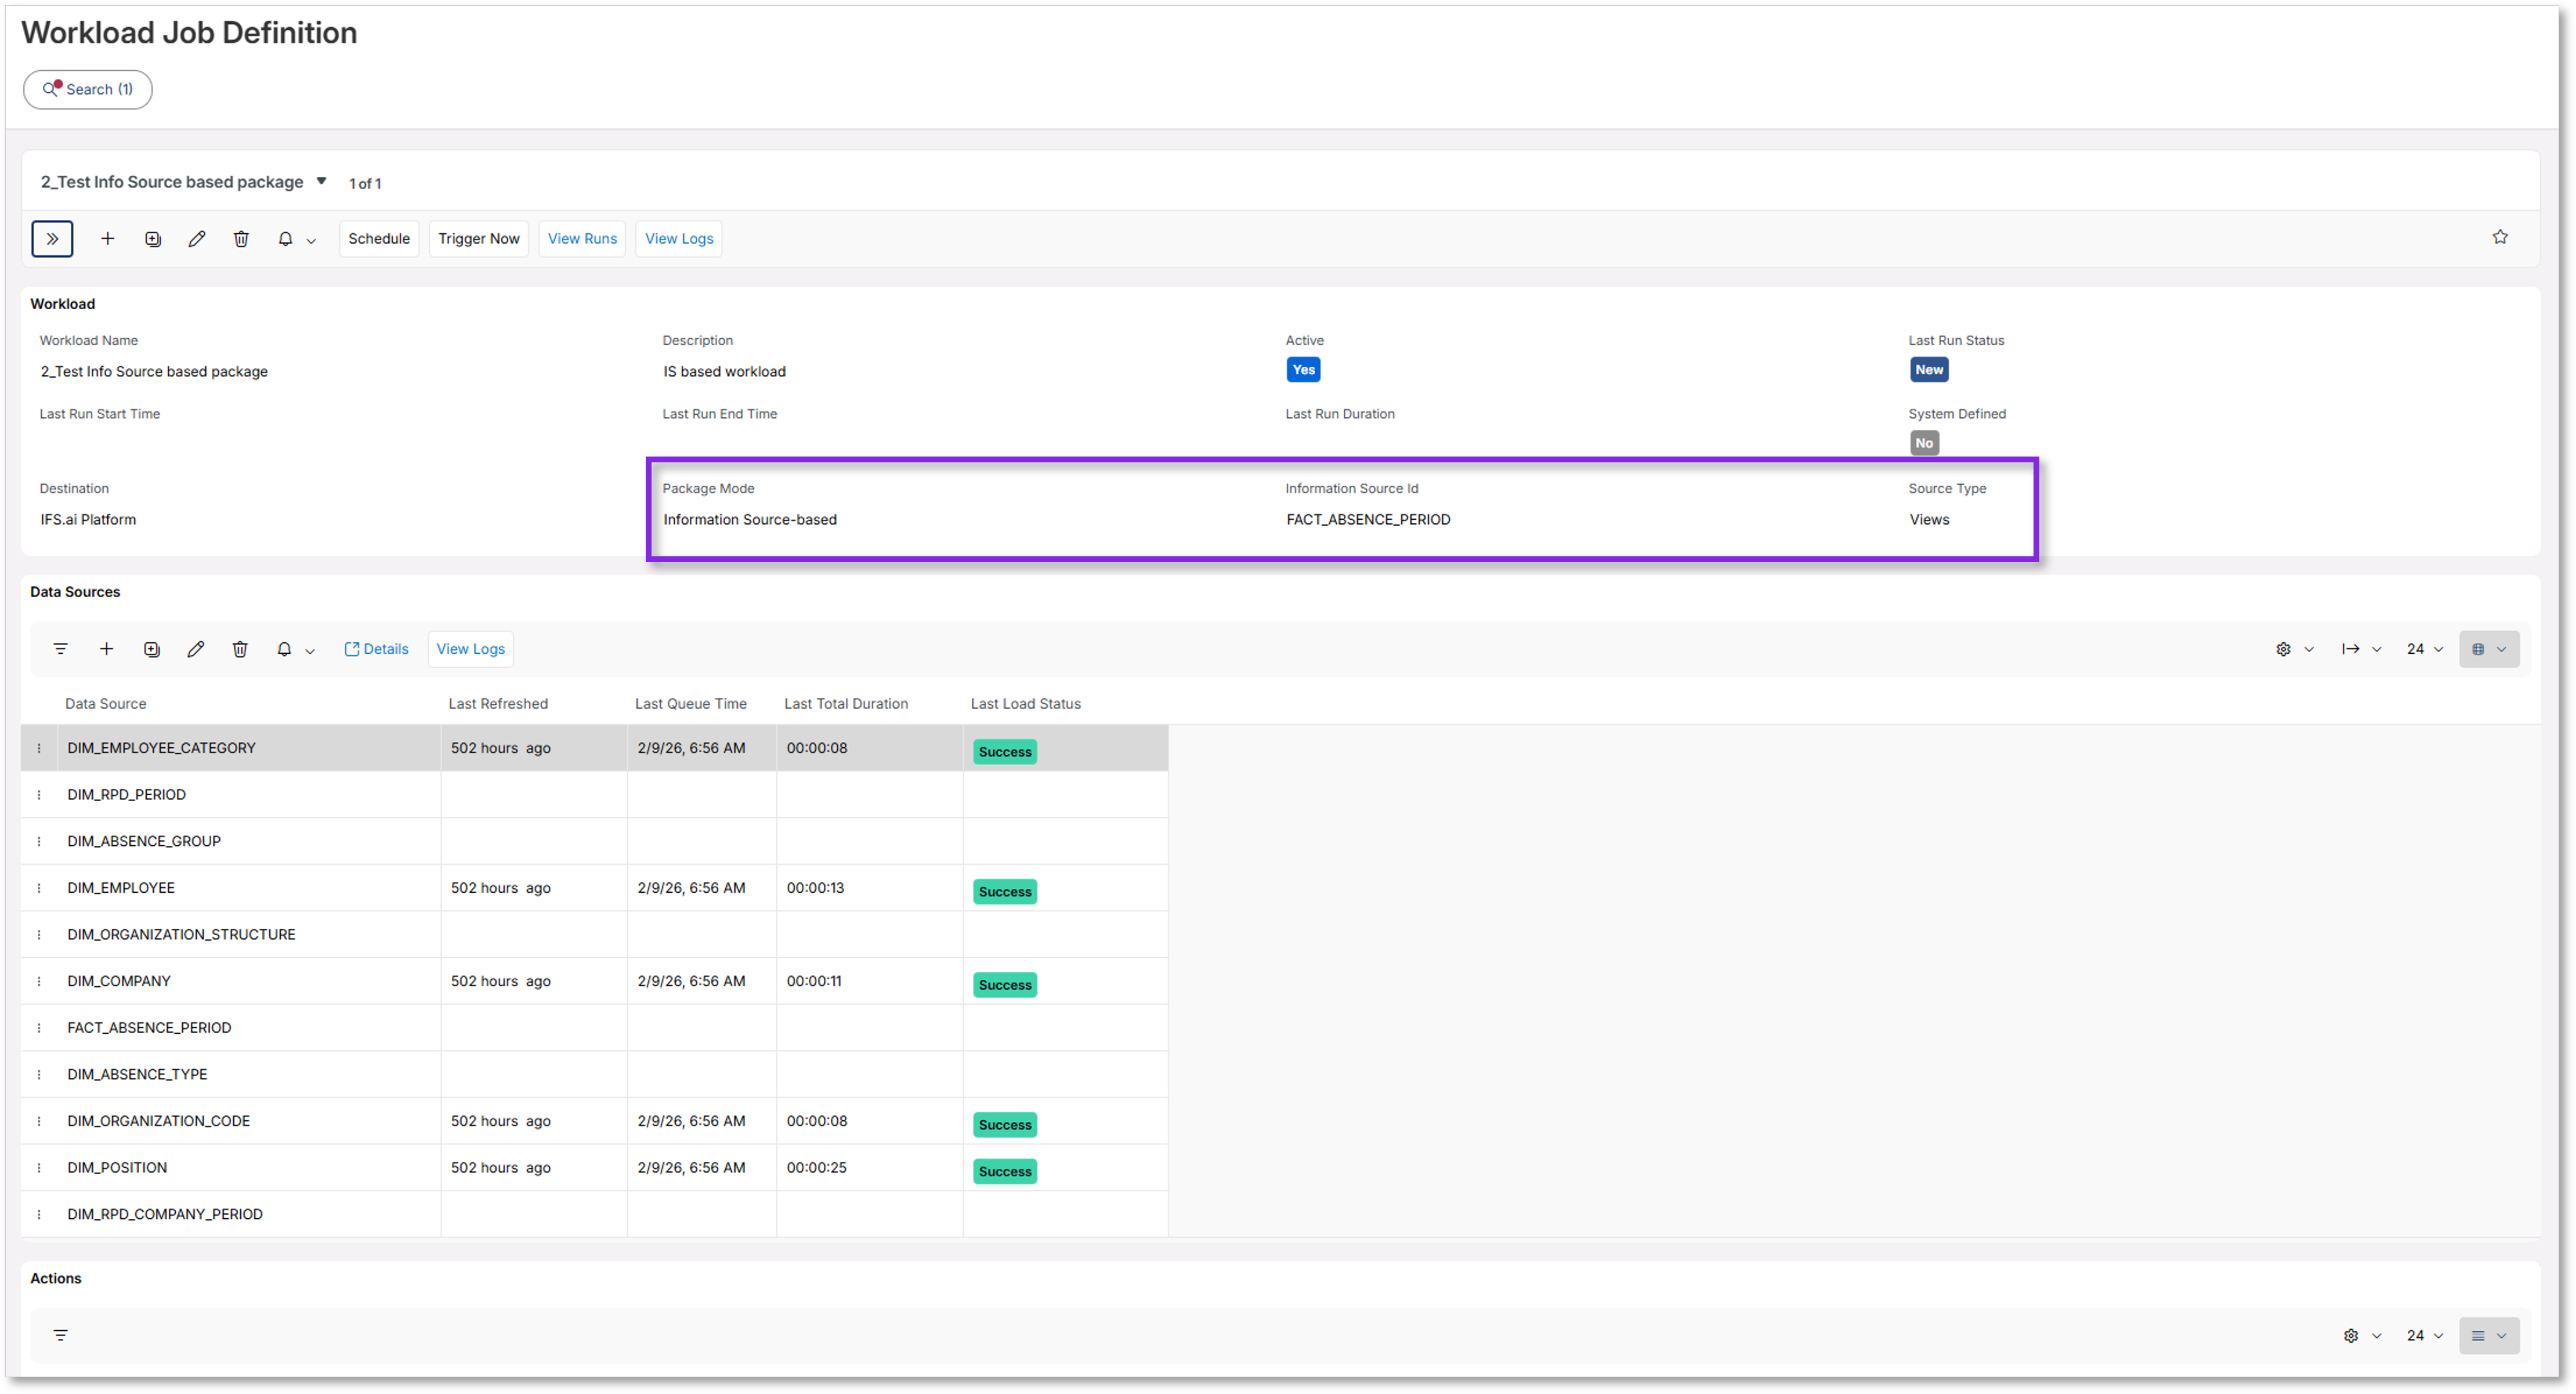
Task: Duplicate the workload using top toolbar copy icon
Action: click(x=153, y=239)
